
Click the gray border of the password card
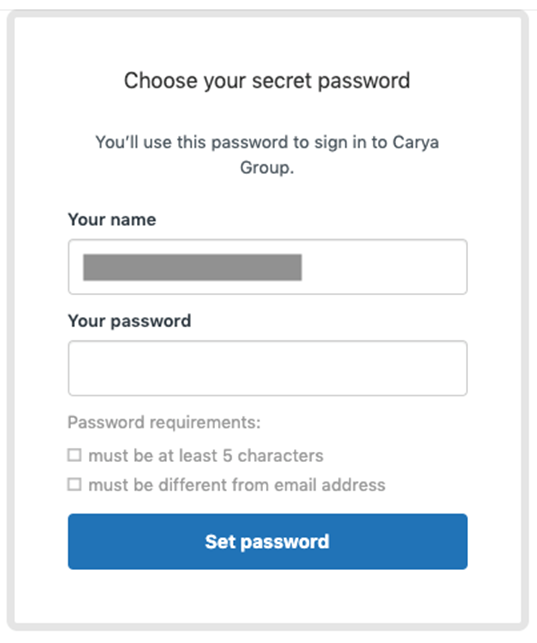point(11,320)
